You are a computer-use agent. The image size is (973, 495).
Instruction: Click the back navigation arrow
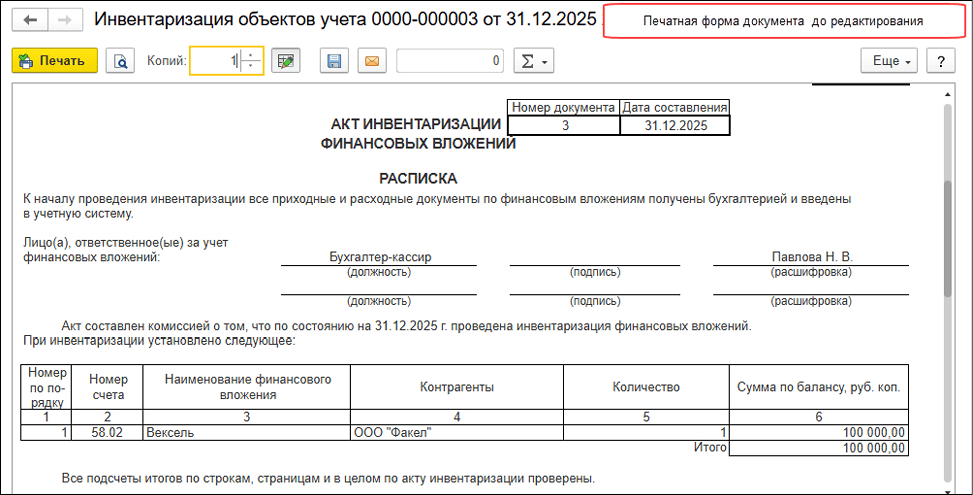pyautogui.click(x=29, y=20)
